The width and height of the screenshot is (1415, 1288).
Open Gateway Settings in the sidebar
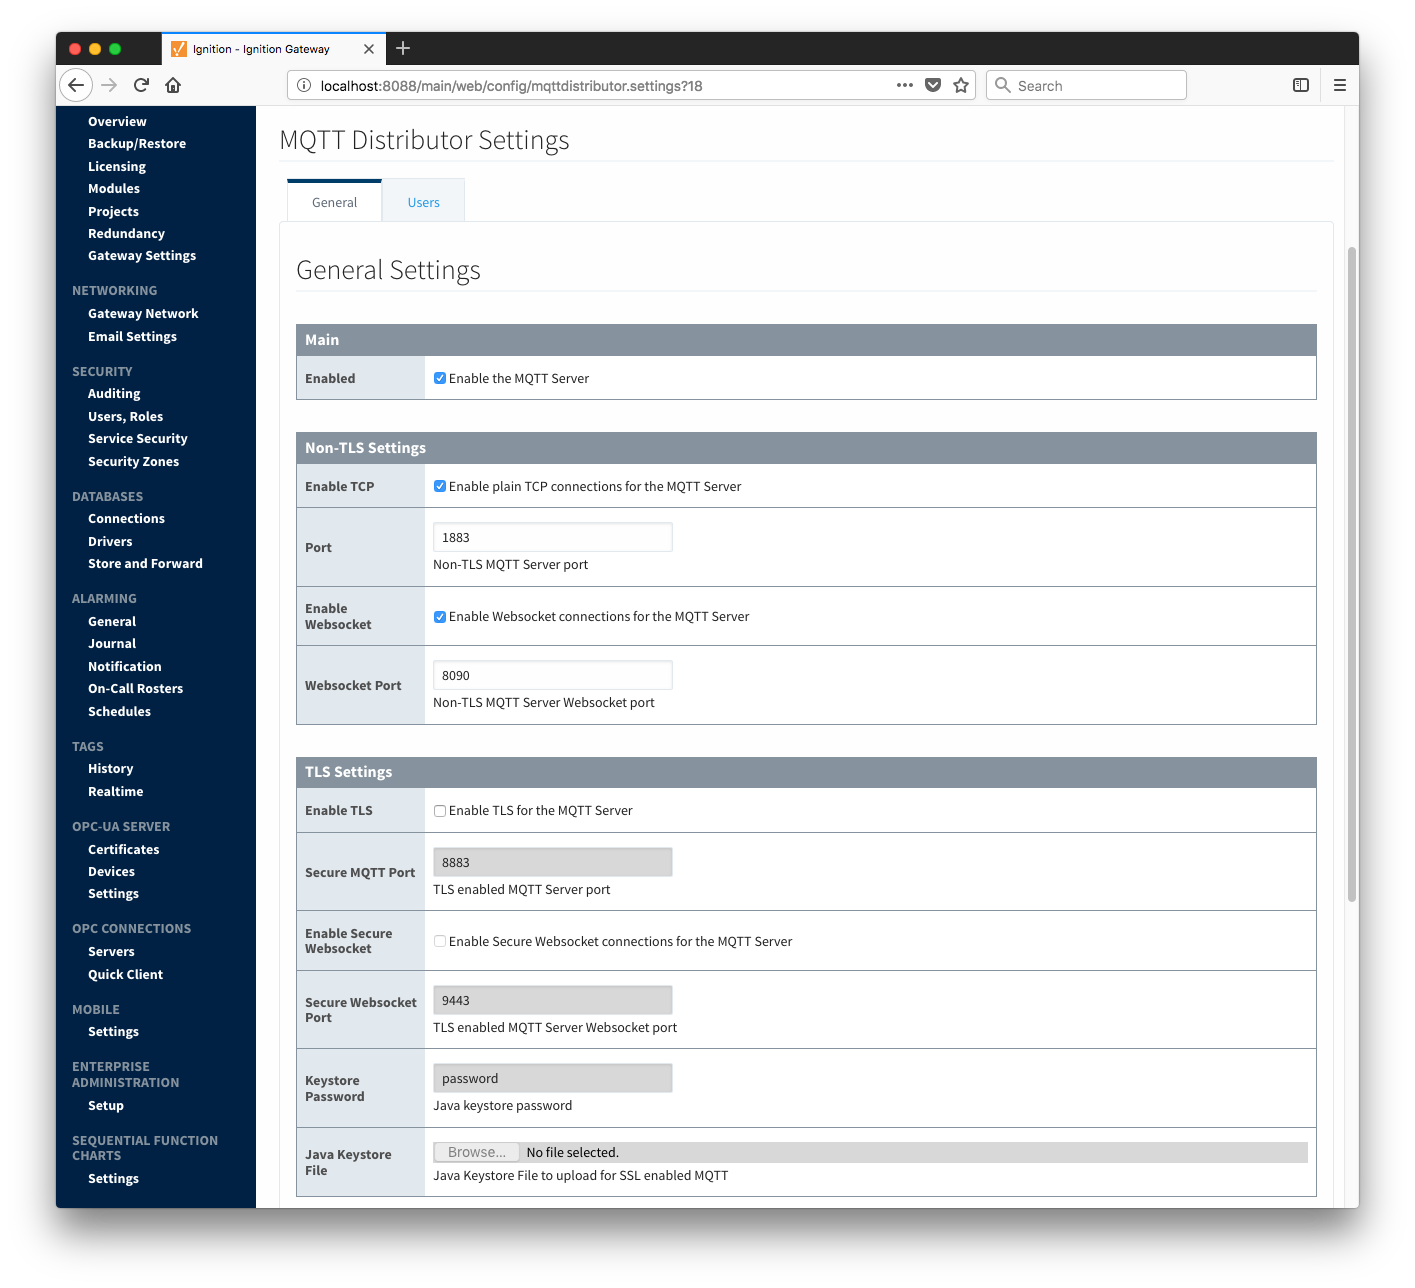[142, 256]
